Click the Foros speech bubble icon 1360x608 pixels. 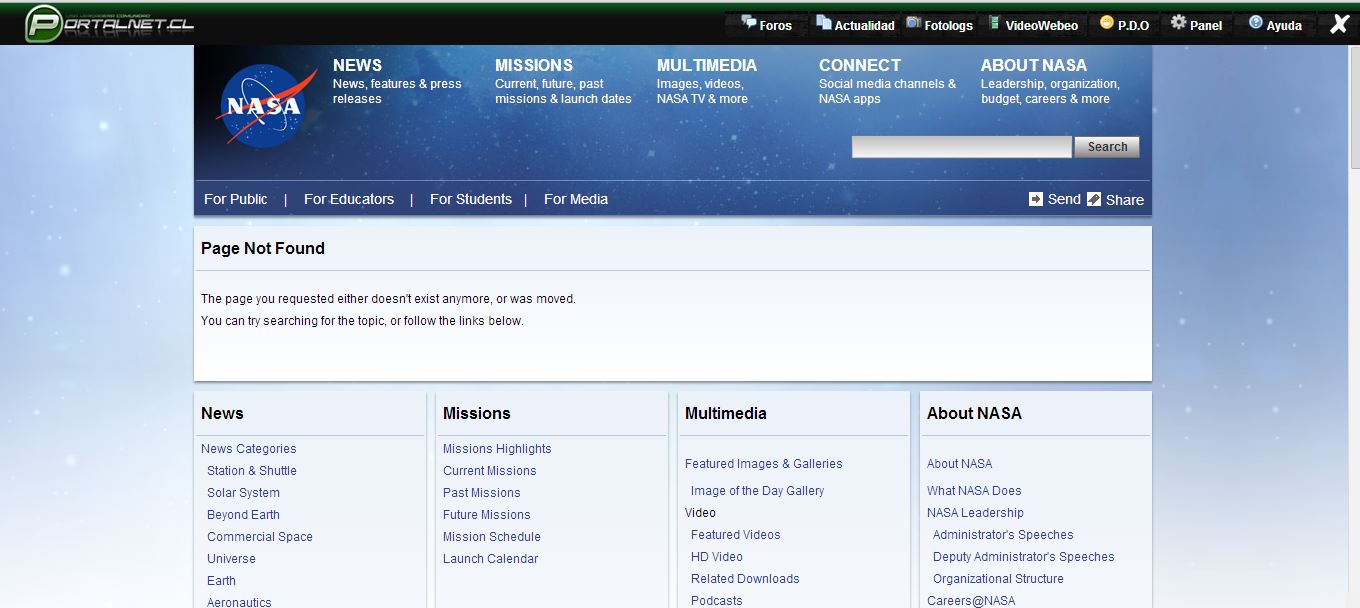click(x=748, y=22)
